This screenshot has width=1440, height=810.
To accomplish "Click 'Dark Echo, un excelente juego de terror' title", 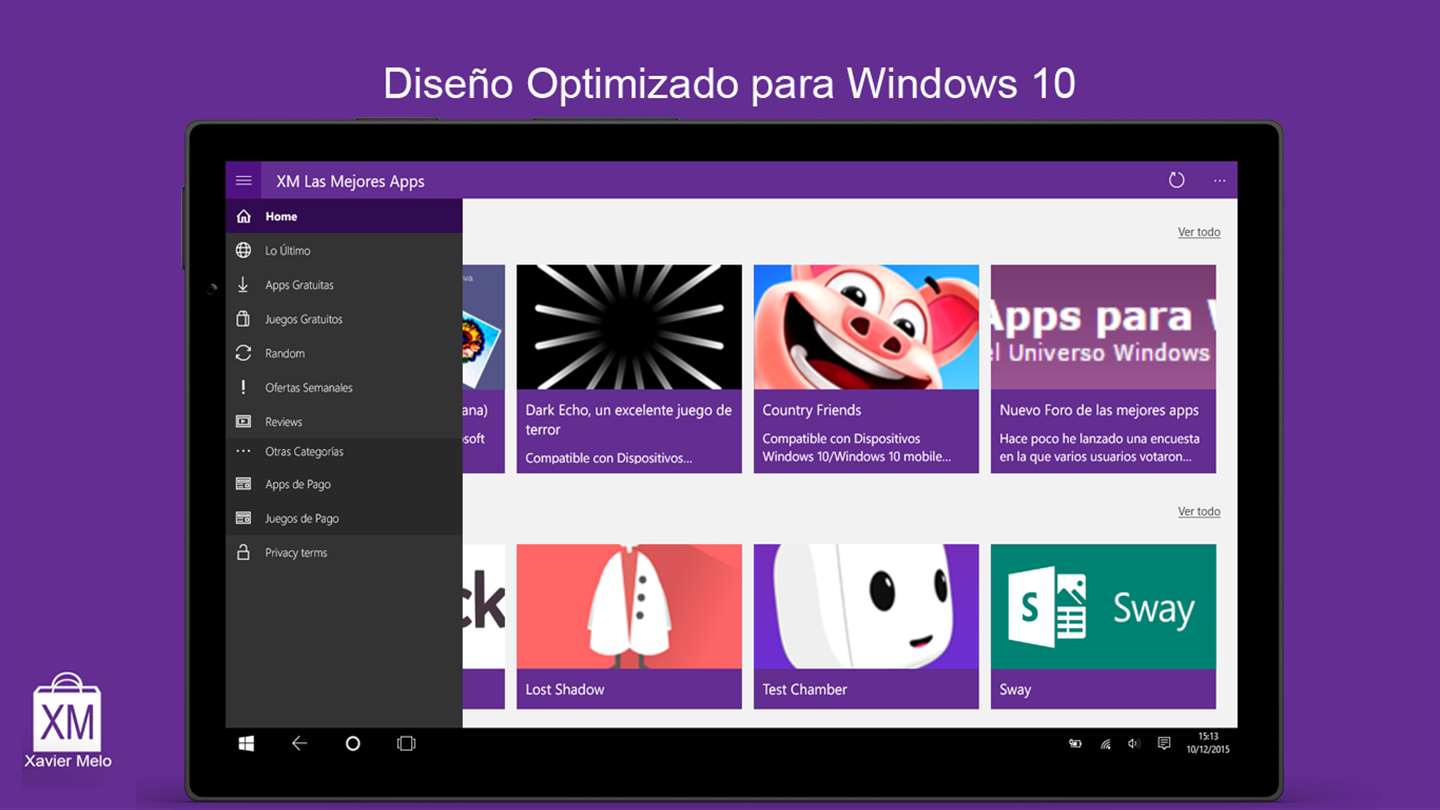I will pos(628,420).
